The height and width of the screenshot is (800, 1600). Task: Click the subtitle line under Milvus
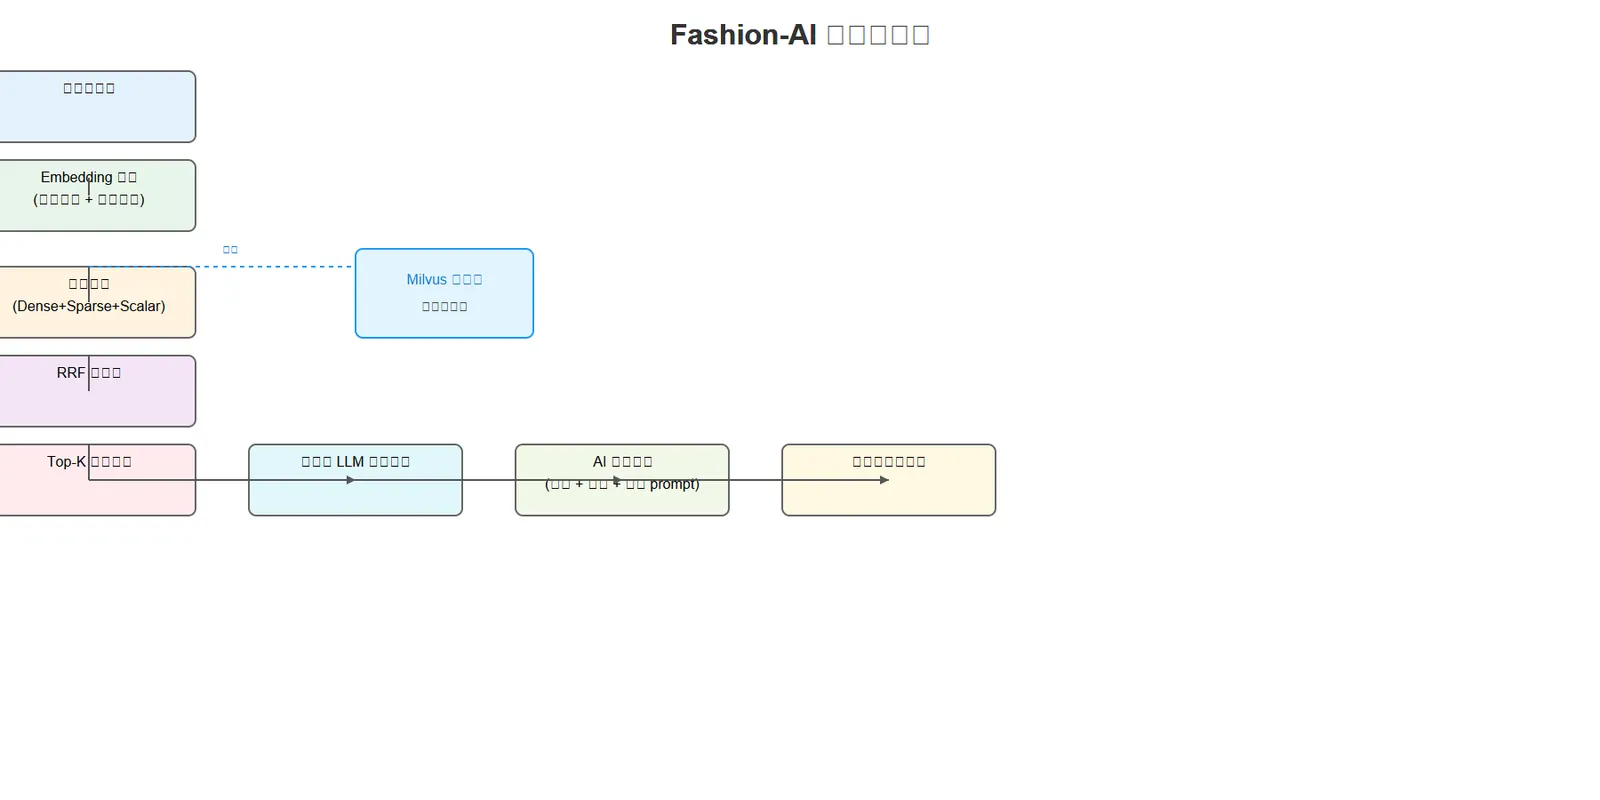(444, 306)
